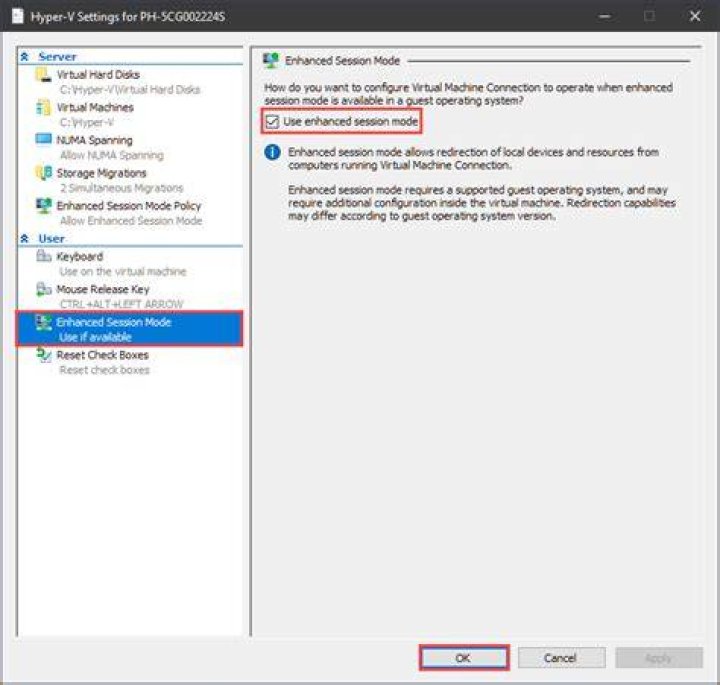The width and height of the screenshot is (720, 685).
Task: Click the 'Reset check boxes' subtext
Action: [x=104, y=370]
